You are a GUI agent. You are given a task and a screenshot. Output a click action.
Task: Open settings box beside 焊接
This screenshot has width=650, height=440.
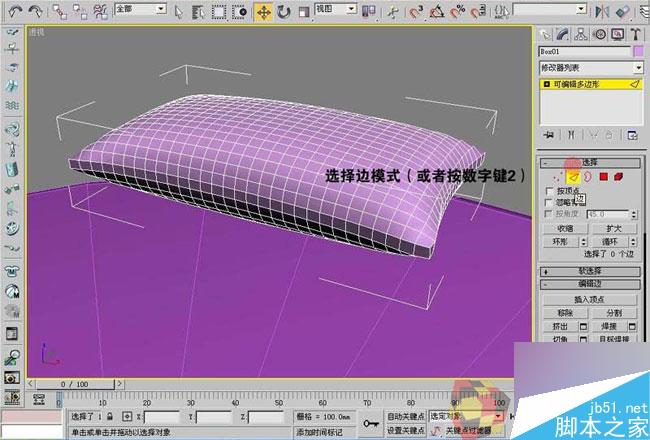632,326
